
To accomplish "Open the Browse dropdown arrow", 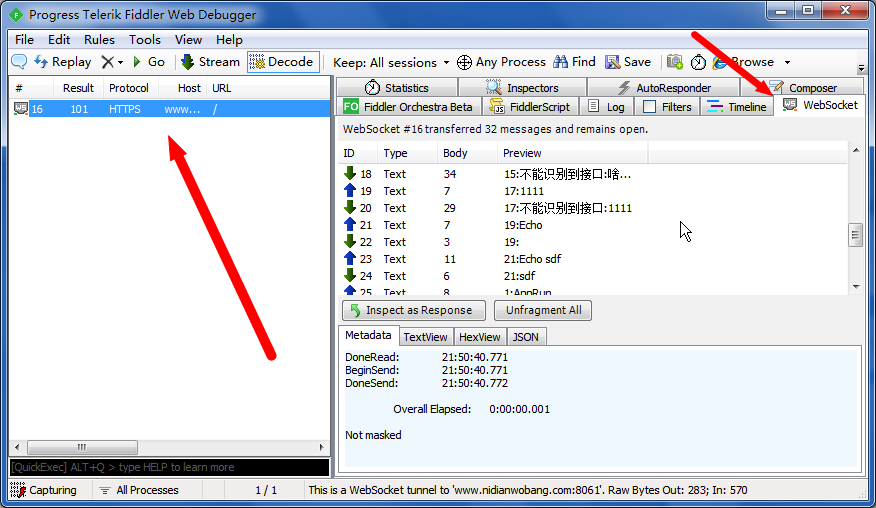I will pos(787,63).
